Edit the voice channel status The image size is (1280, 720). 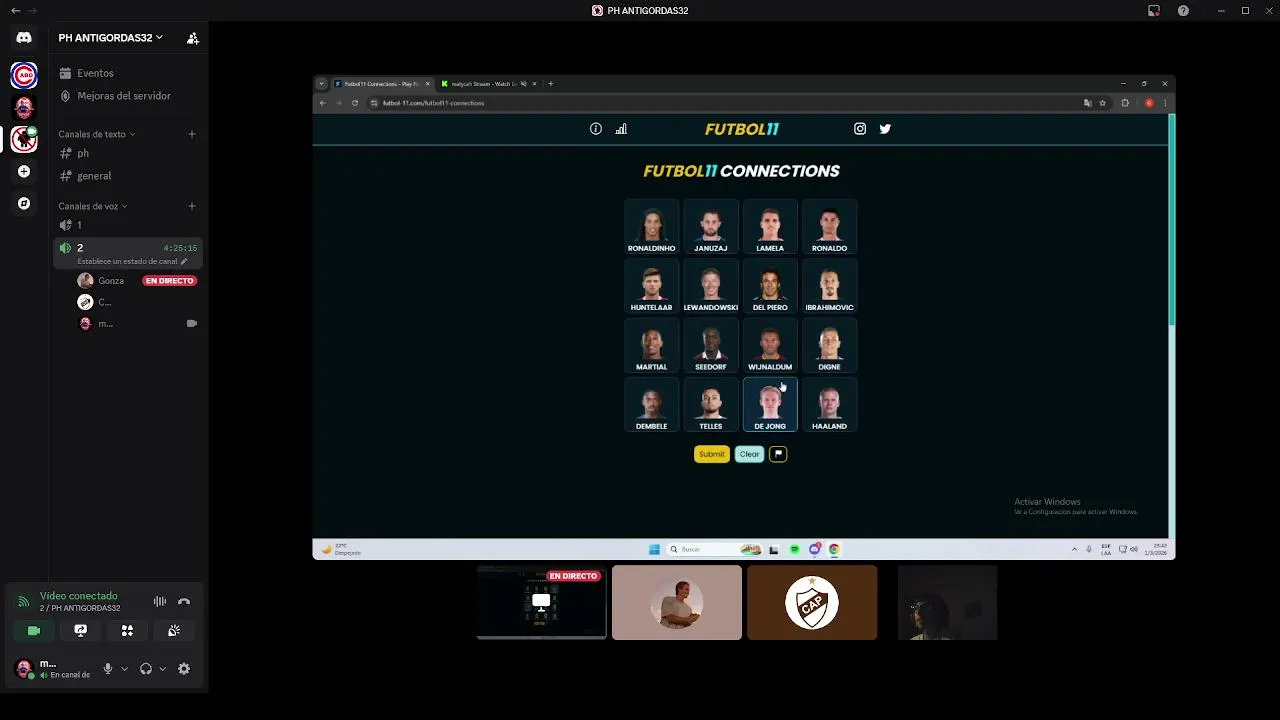(132, 261)
